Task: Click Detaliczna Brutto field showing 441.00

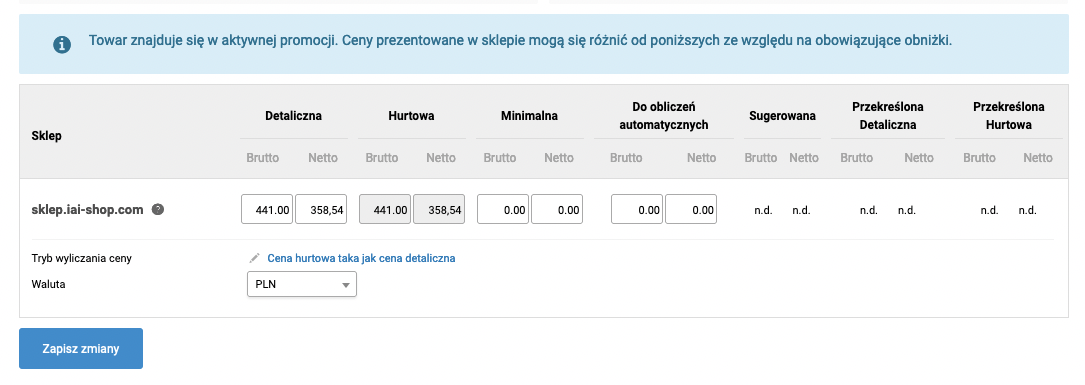Action: 267,209
